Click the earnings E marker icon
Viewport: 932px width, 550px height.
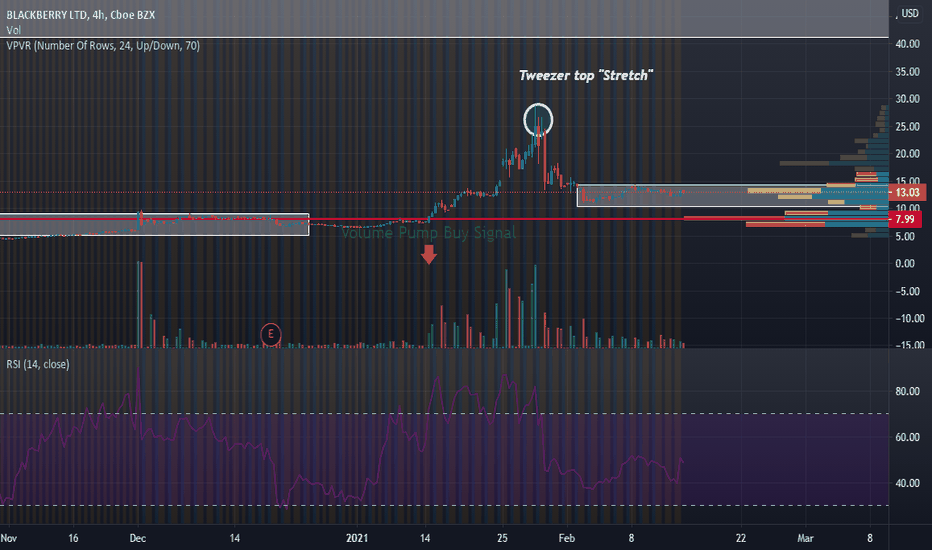click(x=270, y=334)
